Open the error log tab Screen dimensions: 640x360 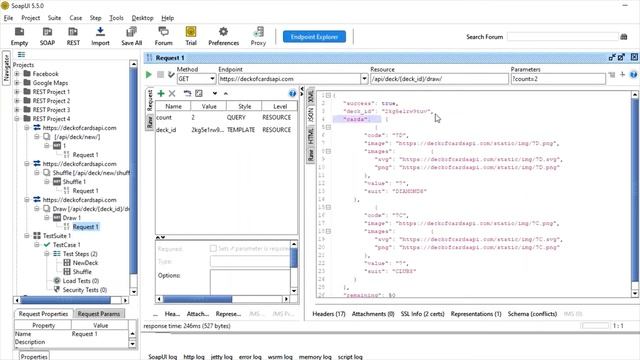point(250,357)
